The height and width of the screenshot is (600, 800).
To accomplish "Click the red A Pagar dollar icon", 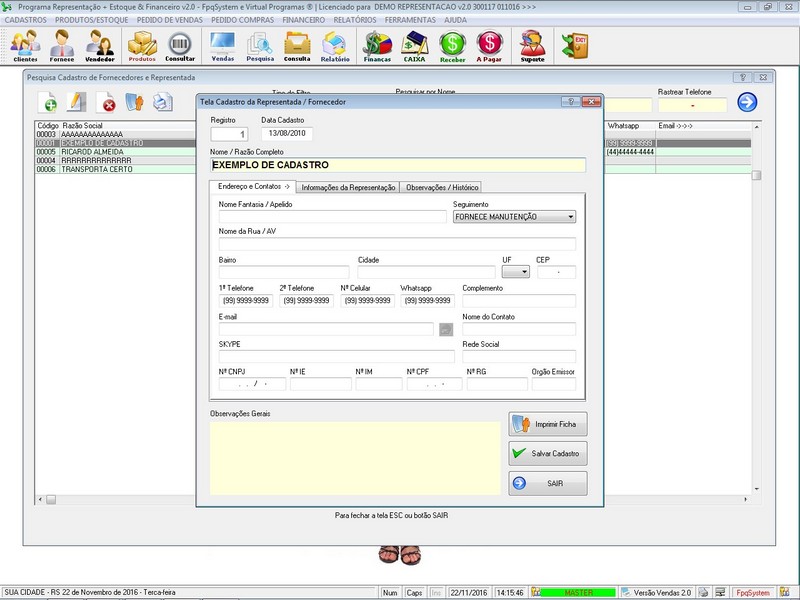I will [x=489, y=45].
